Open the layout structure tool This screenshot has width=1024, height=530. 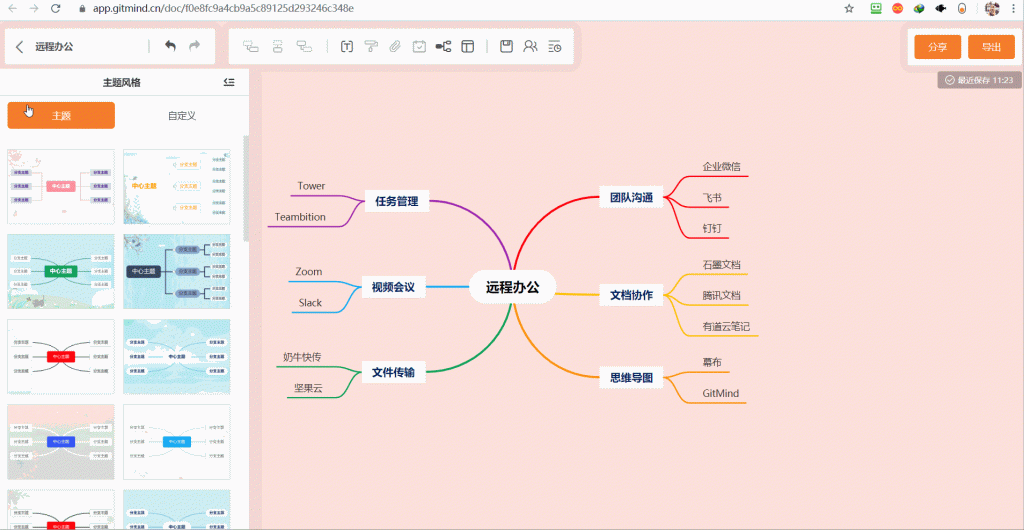pos(443,46)
